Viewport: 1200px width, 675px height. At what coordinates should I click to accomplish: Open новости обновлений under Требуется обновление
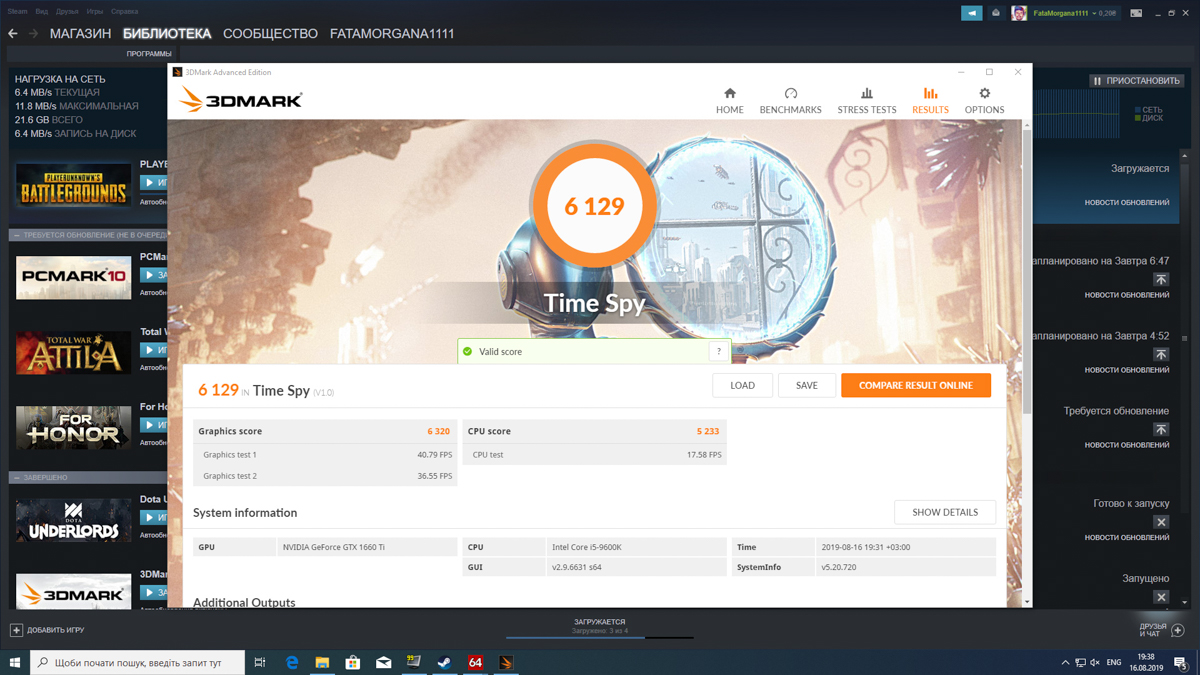[x=1127, y=445]
